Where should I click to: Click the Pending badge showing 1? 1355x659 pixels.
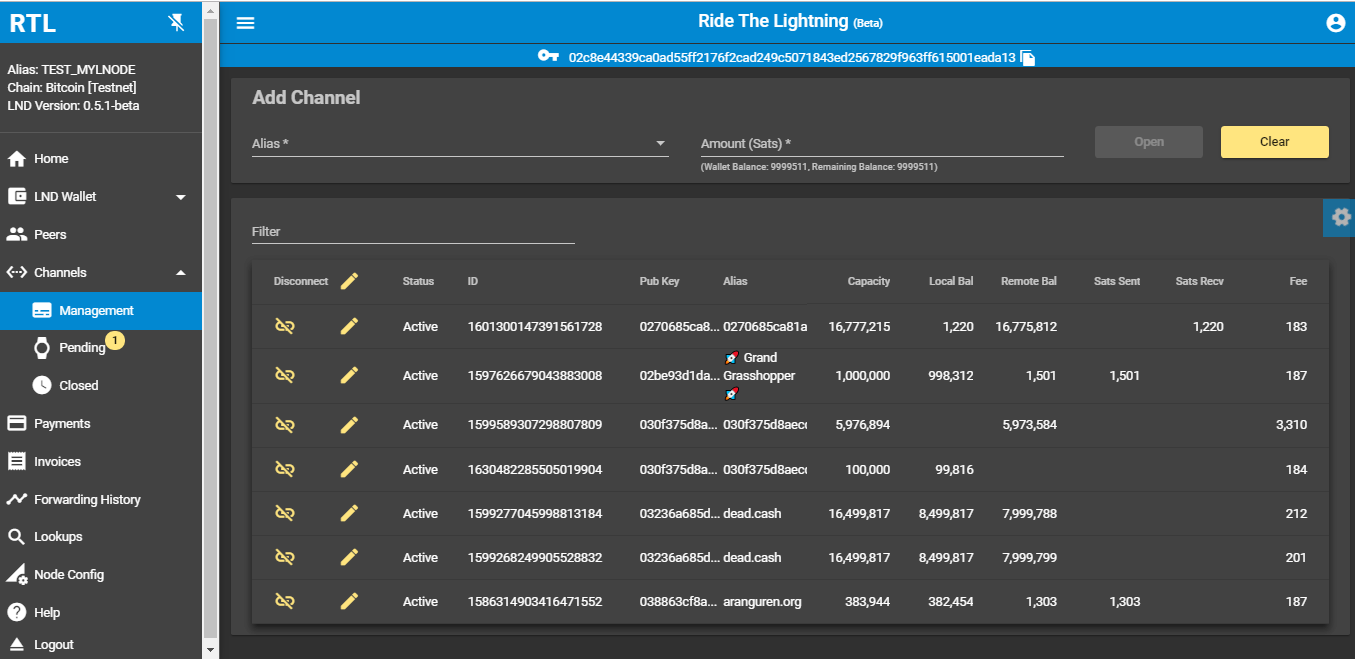(114, 341)
